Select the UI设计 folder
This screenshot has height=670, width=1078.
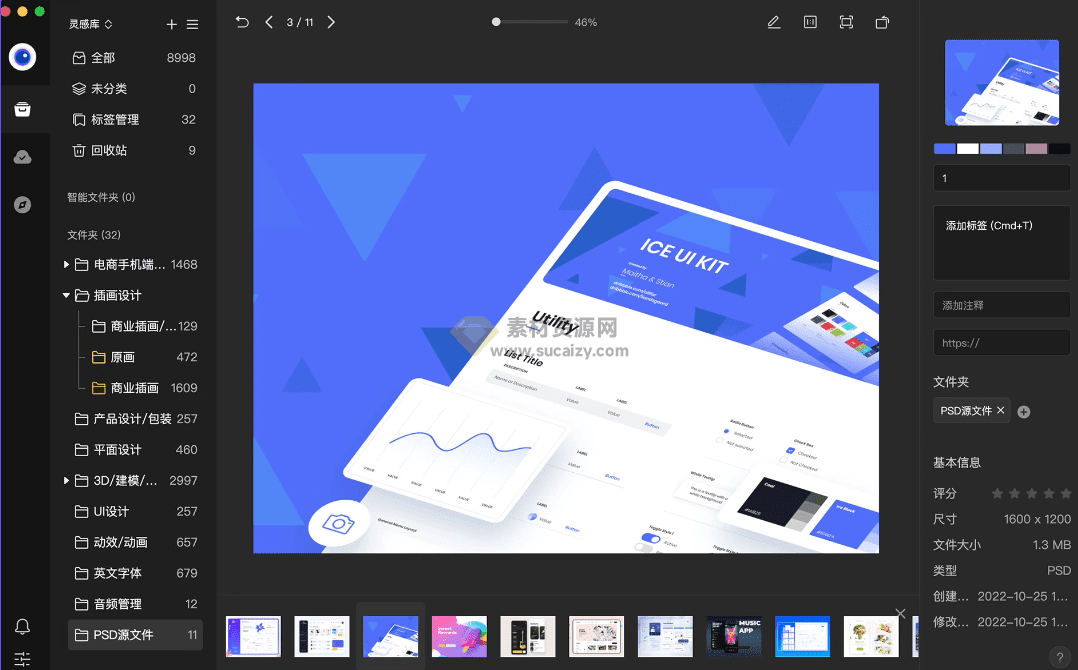111,512
